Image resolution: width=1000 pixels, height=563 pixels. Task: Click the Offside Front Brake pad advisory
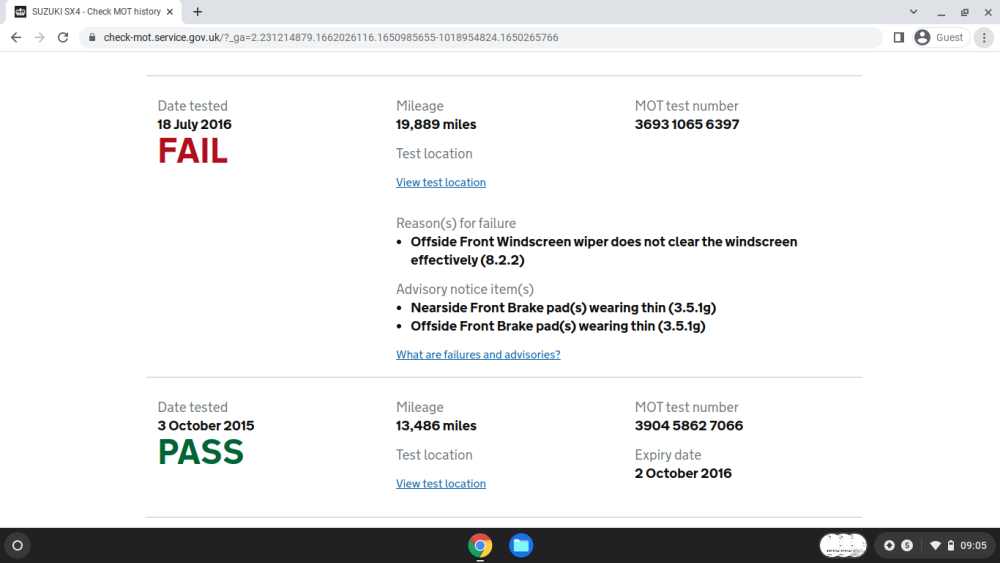click(x=558, y=326)
